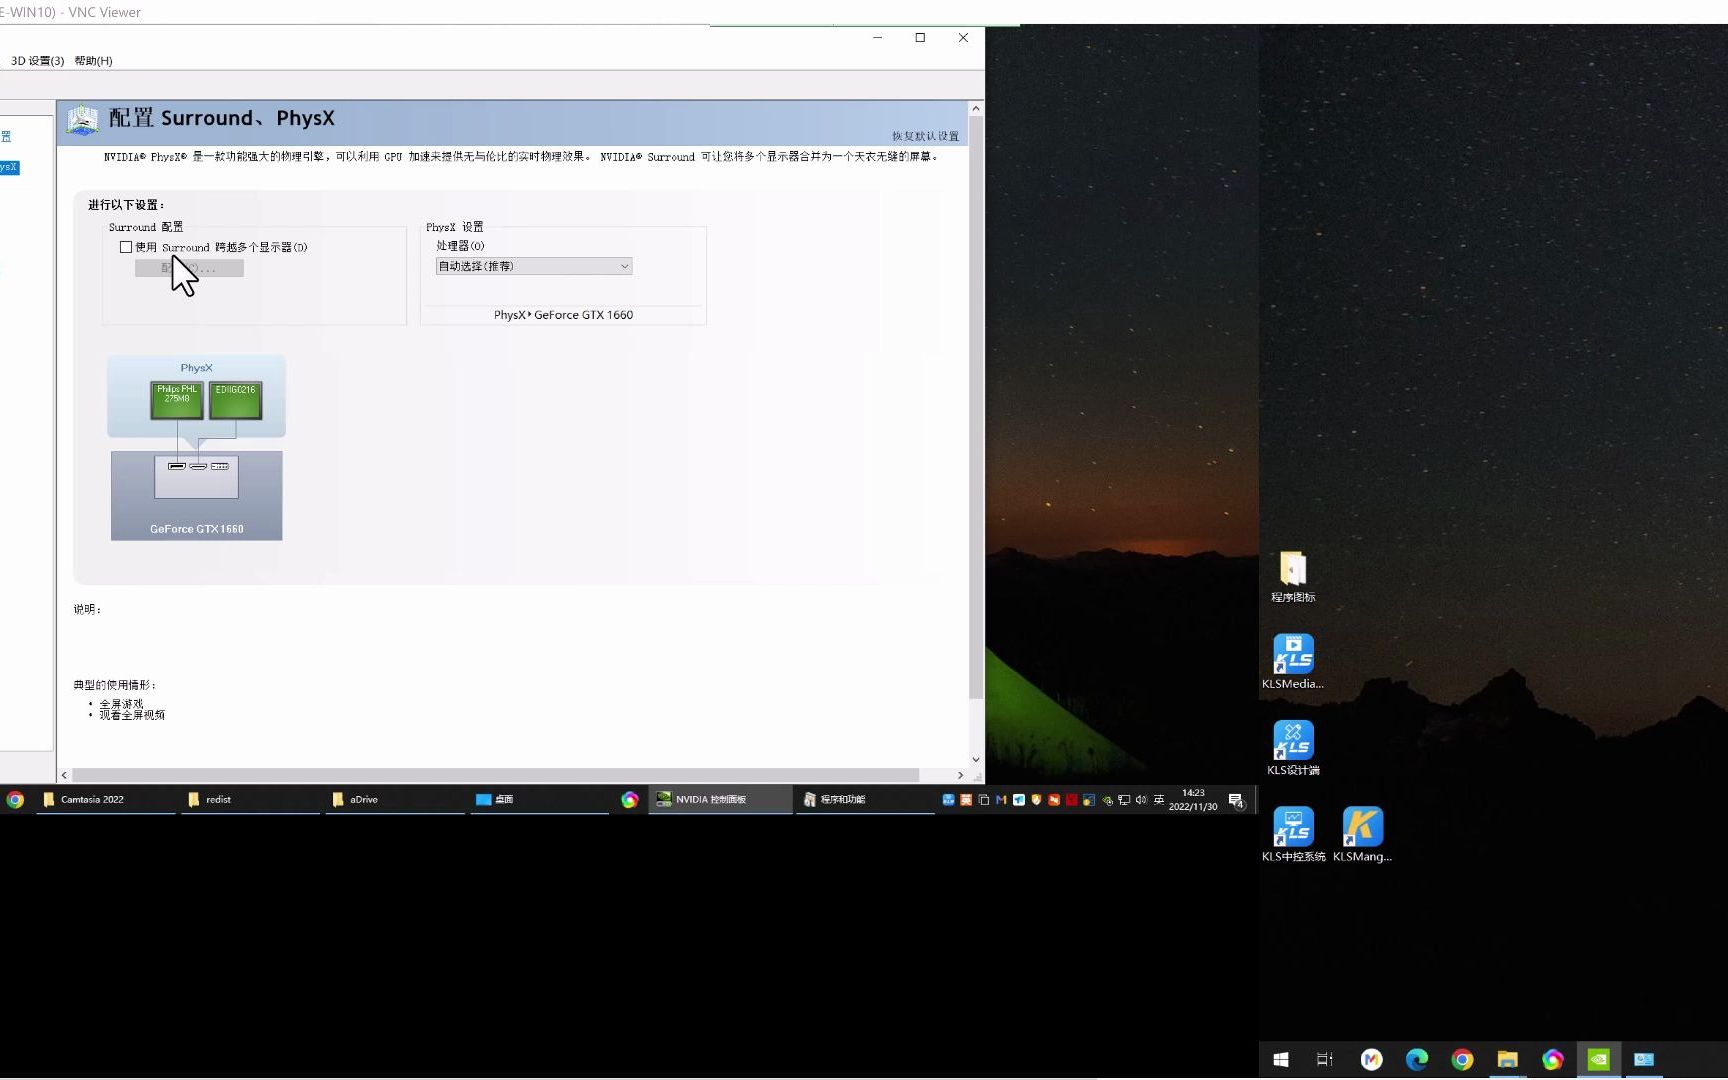Click remote taskbar clock 14:23
The height and width of the screenshot is (1080, 1728).
(1193, 800)
